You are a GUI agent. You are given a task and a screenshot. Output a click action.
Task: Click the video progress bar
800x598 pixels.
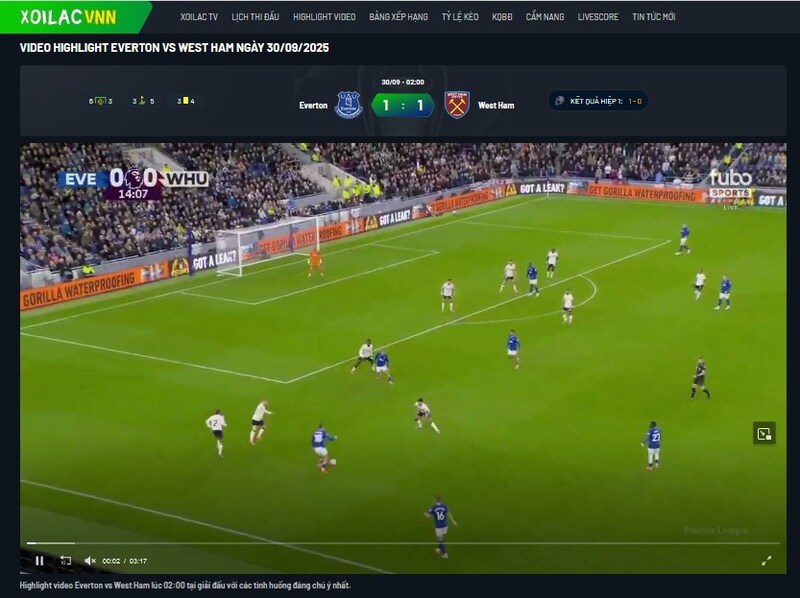coord(400,544)
